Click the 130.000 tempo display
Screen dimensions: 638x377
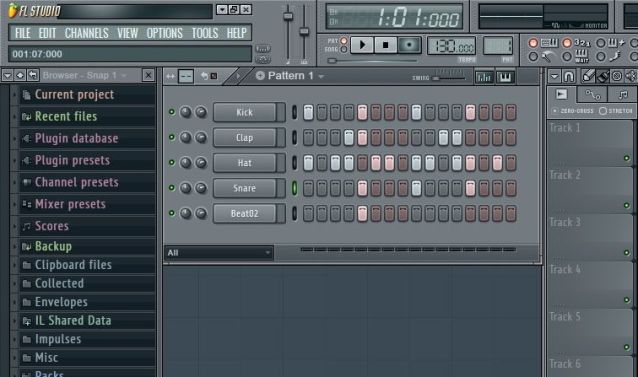(452, 46)
